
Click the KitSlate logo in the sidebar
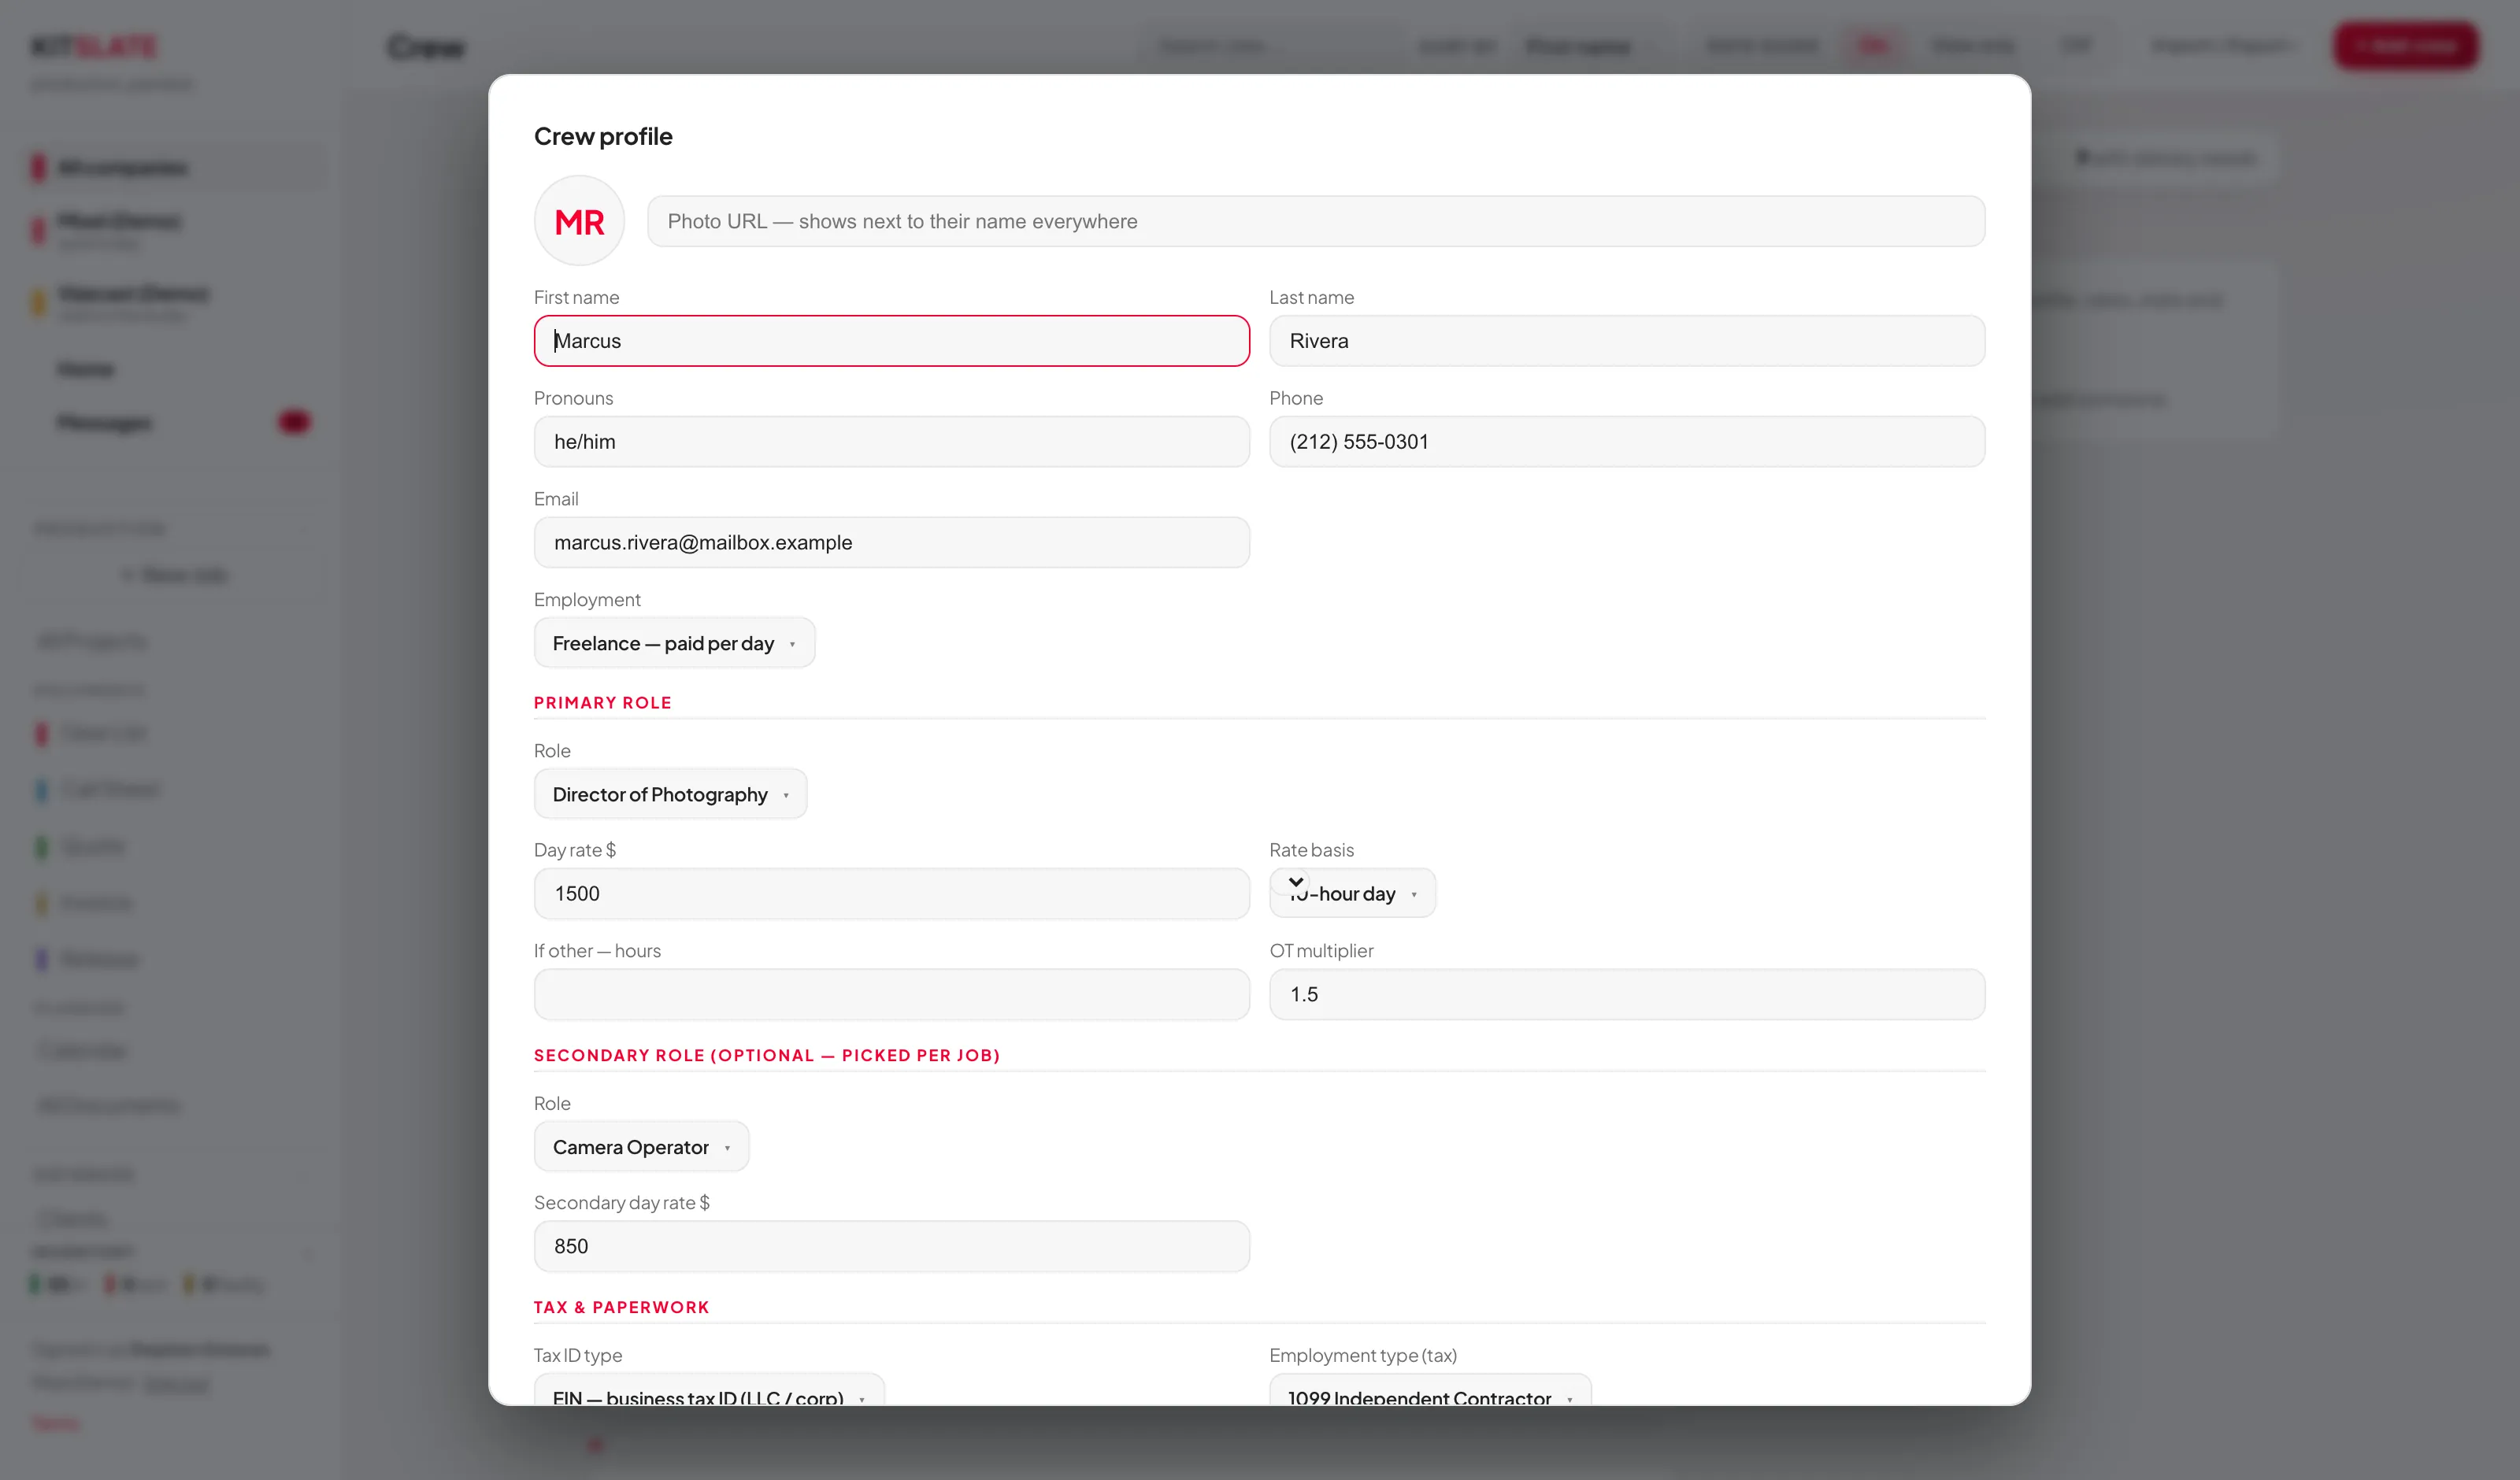(x=94, y=46)
